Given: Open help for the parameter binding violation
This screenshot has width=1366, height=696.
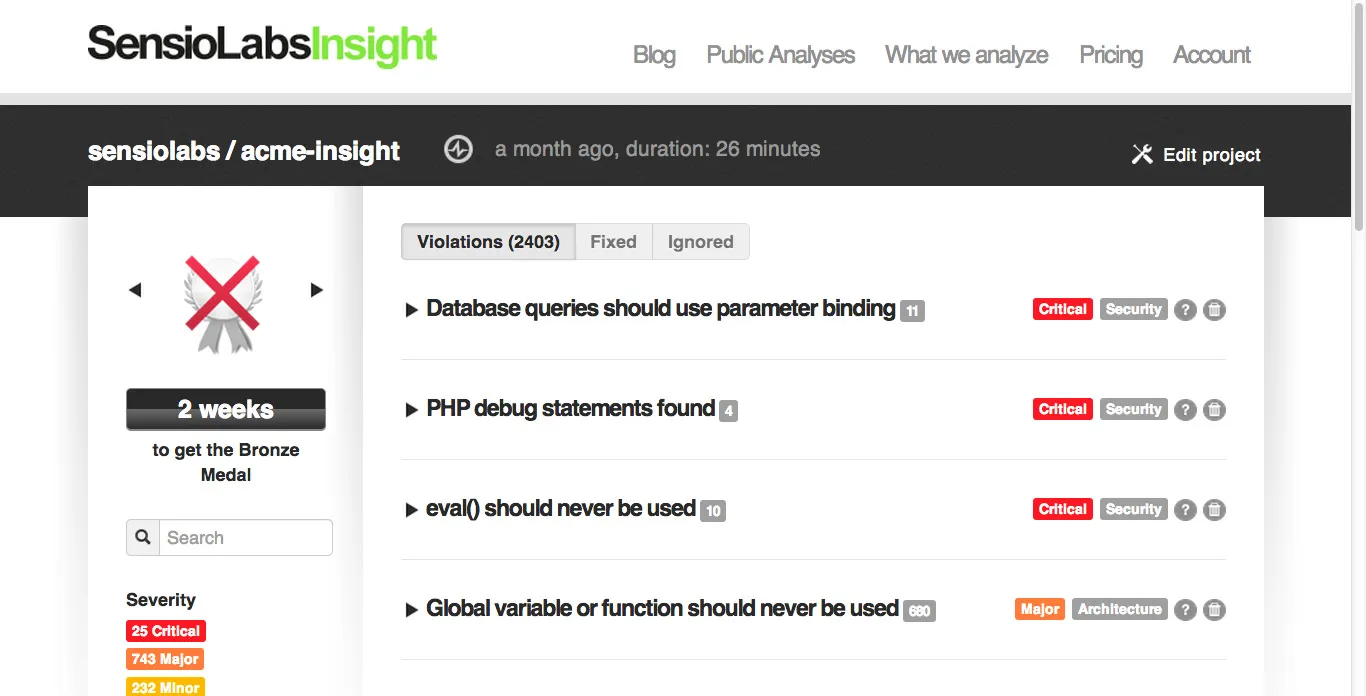Looking at the screenshot, I should (1185, 310).
